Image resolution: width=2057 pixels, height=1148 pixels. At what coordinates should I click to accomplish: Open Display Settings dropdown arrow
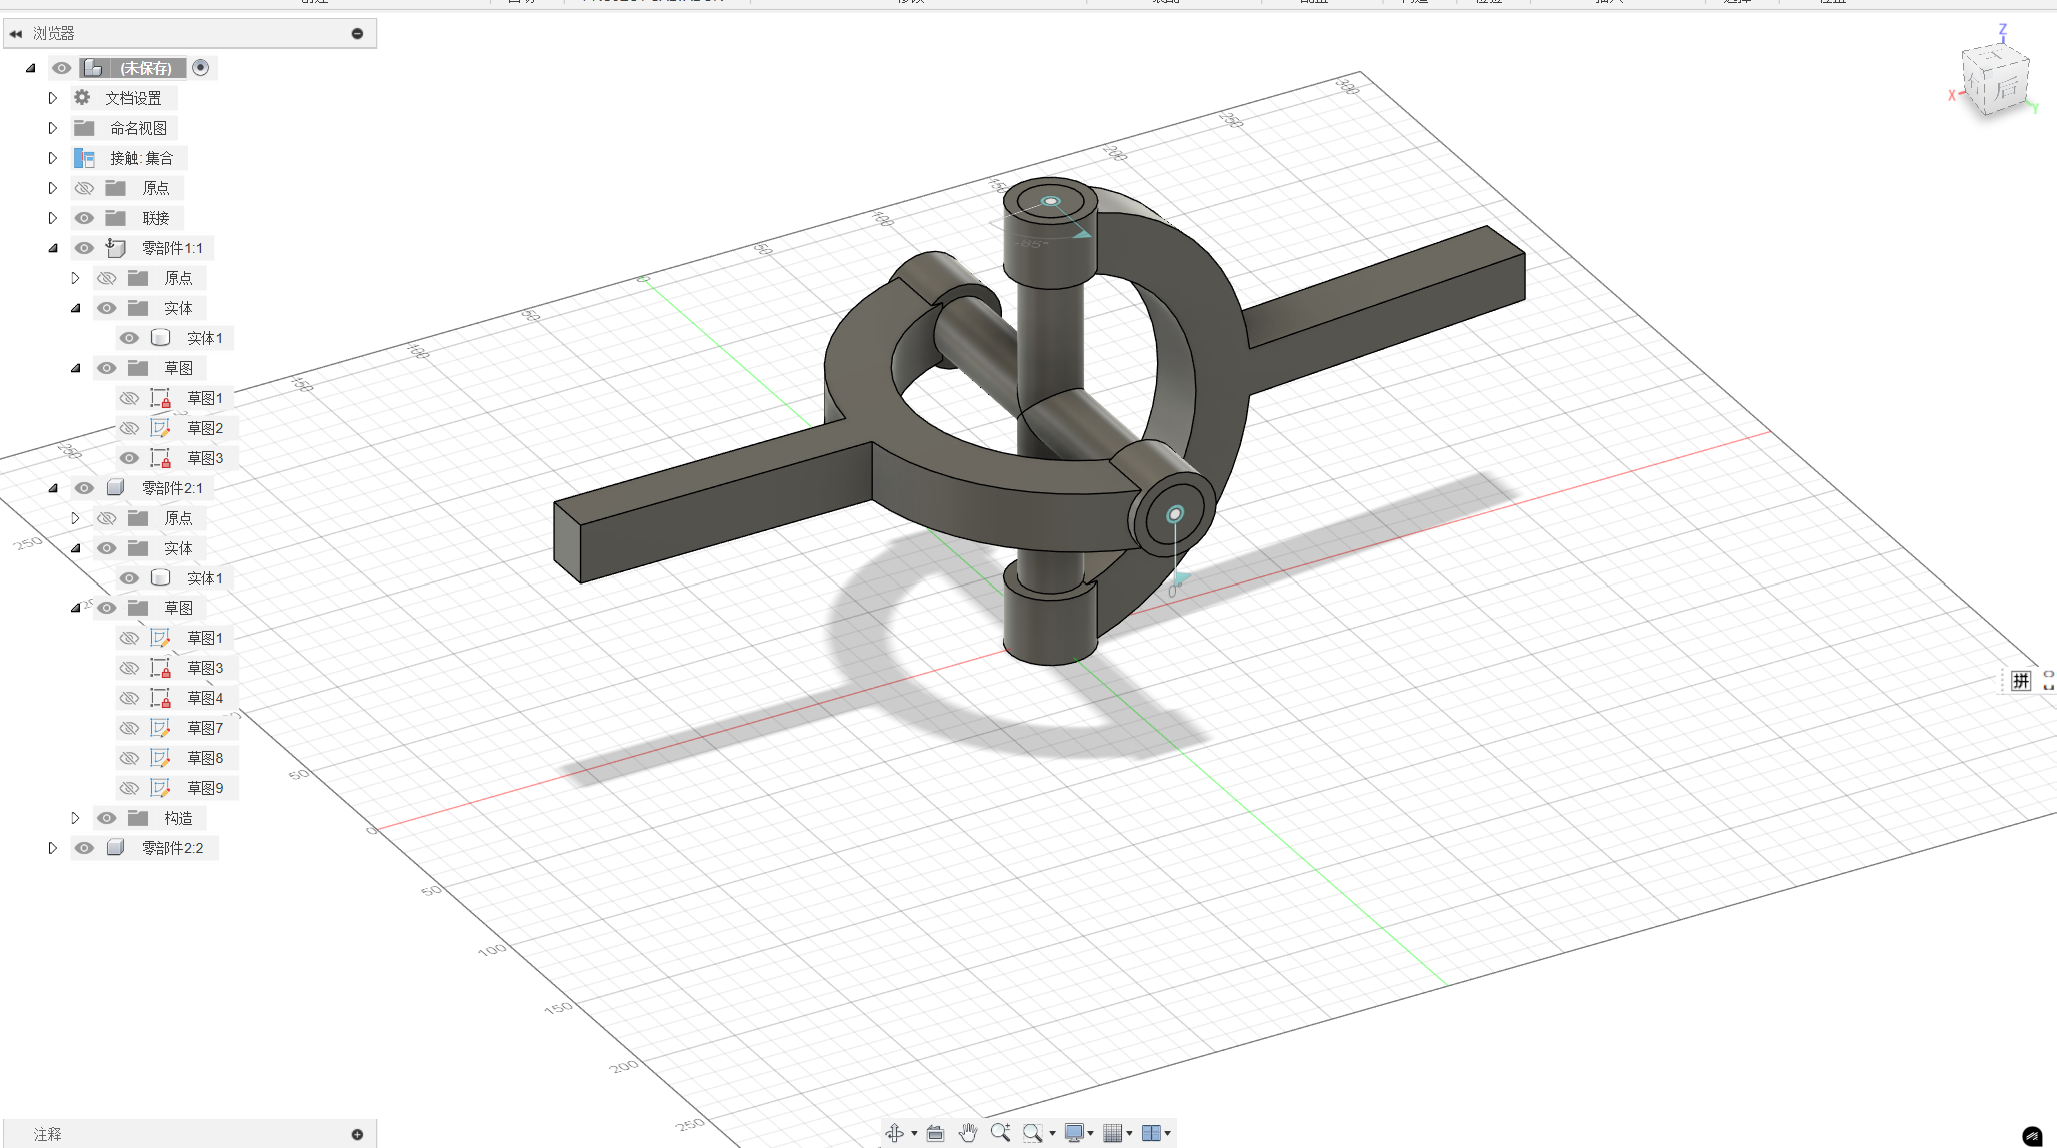pos(1090,1134)
